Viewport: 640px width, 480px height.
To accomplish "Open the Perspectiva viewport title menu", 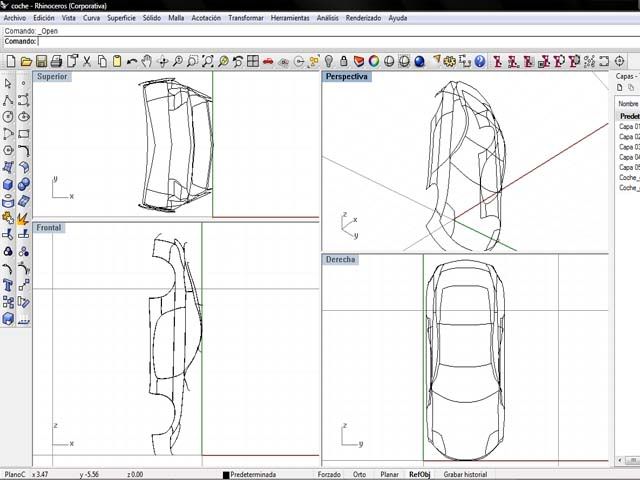I will 347,77.
